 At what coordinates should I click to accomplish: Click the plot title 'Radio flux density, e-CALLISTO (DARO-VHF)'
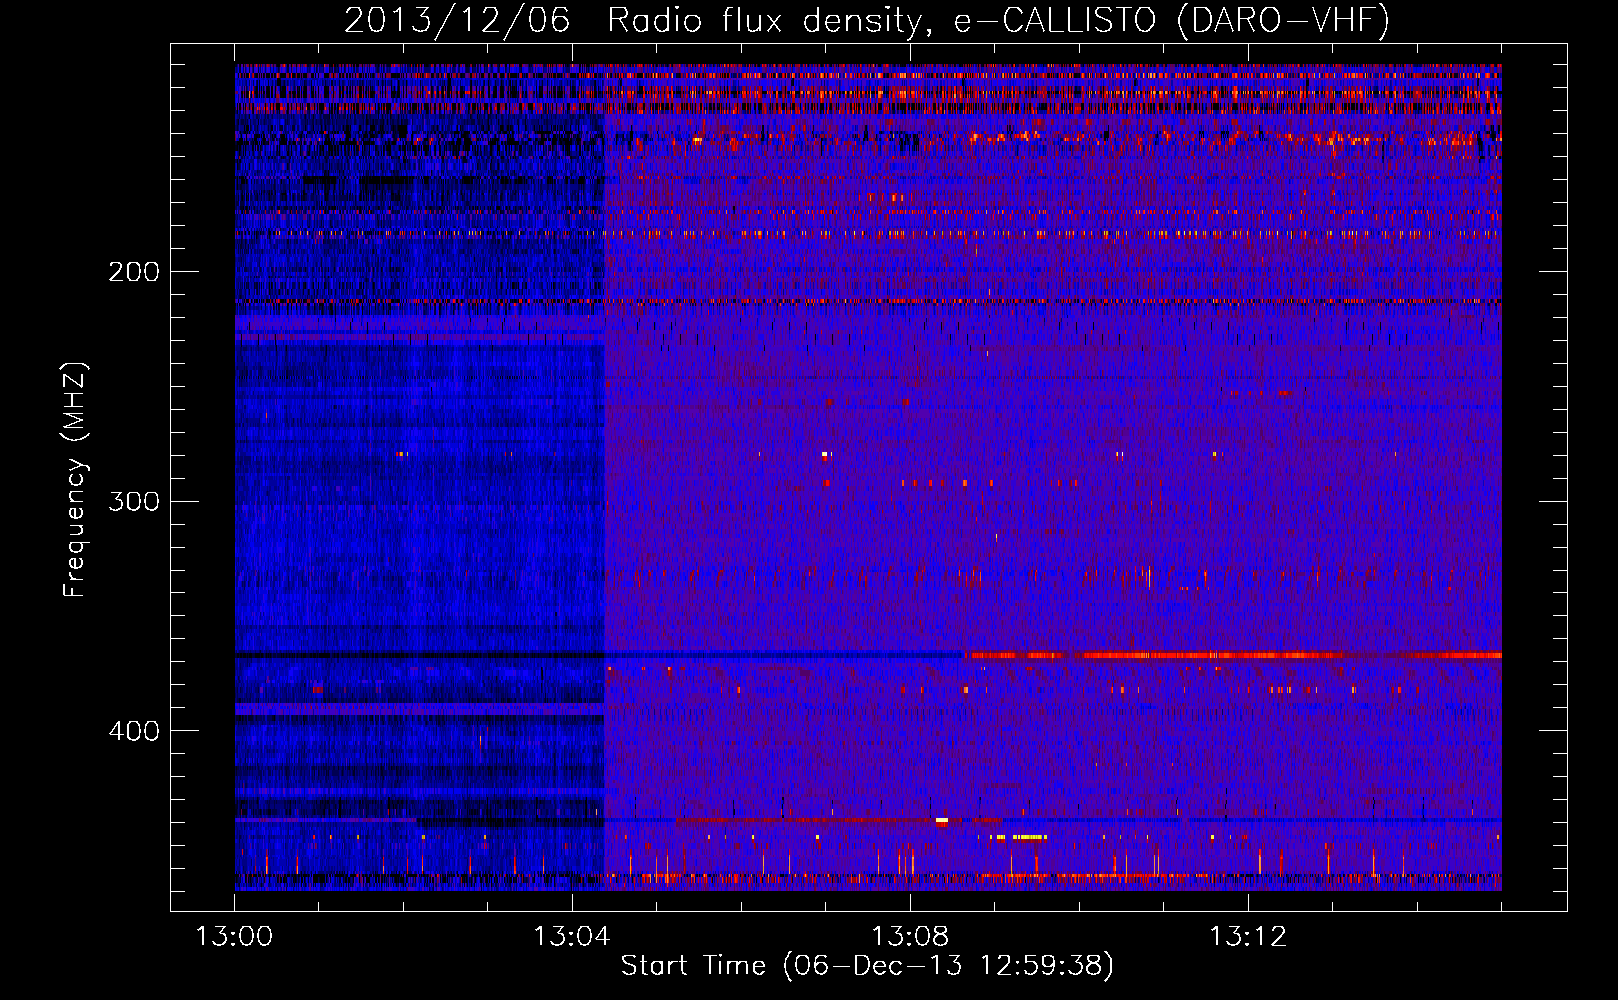(x=998, y=20)
